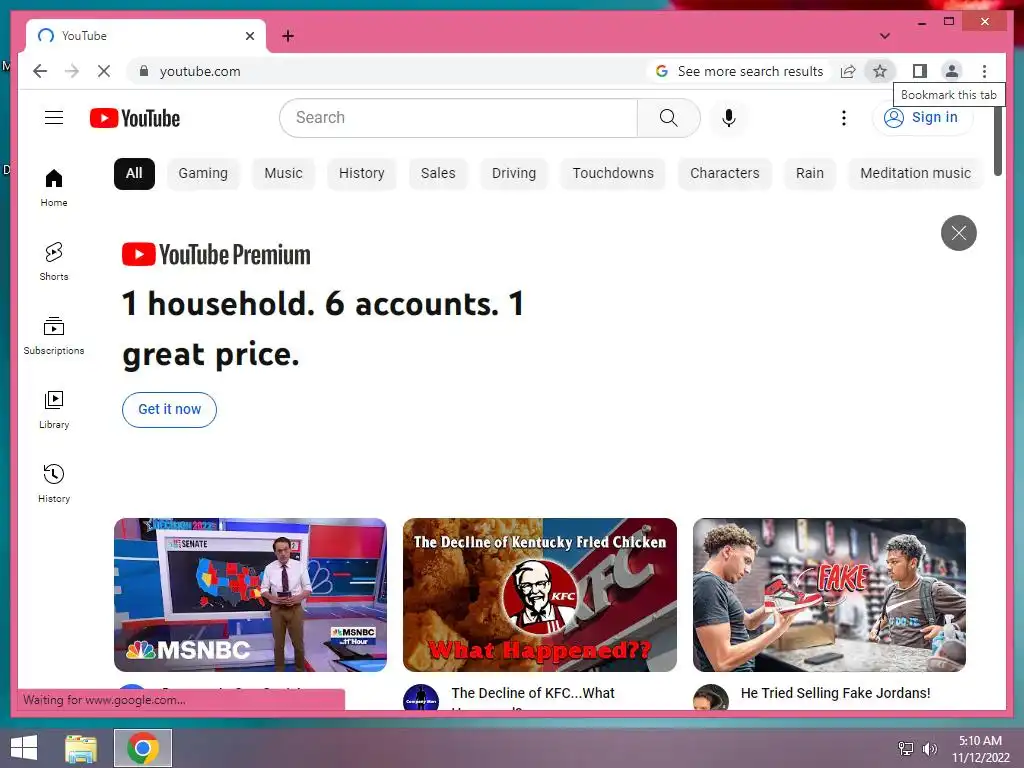The width and height of the screenshot is (1024, 768).
Task: Click See more search results
Action: [740, 71]
